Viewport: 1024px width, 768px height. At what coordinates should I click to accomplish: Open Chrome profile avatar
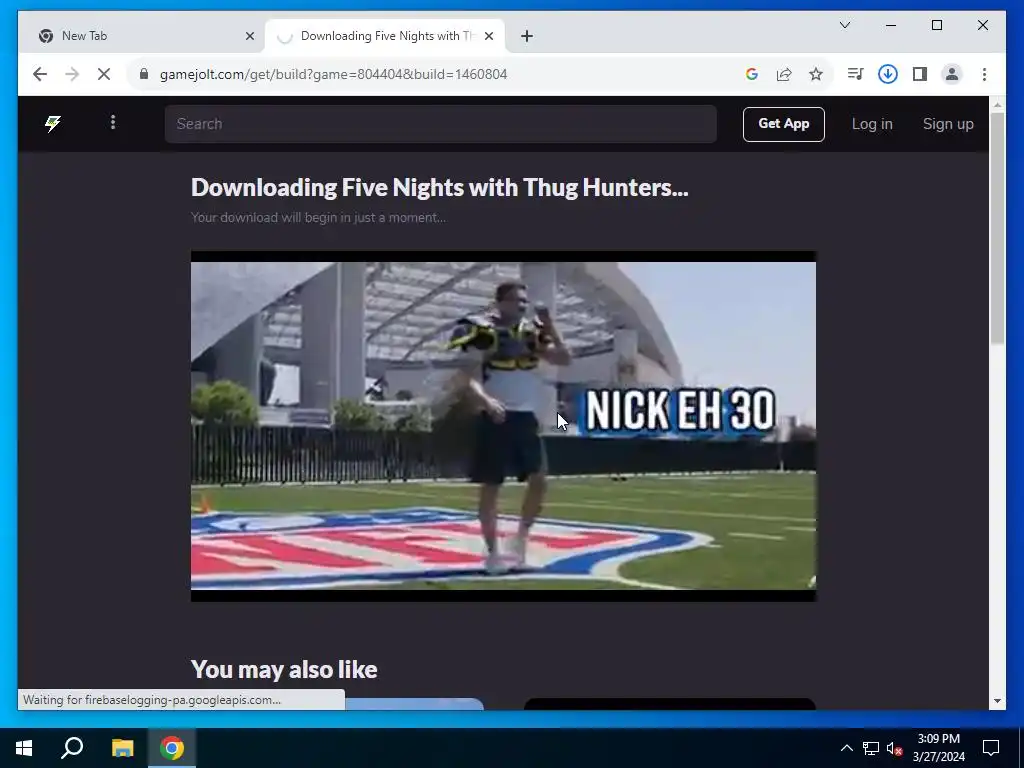pyautogui.click(x=952, y=74)
